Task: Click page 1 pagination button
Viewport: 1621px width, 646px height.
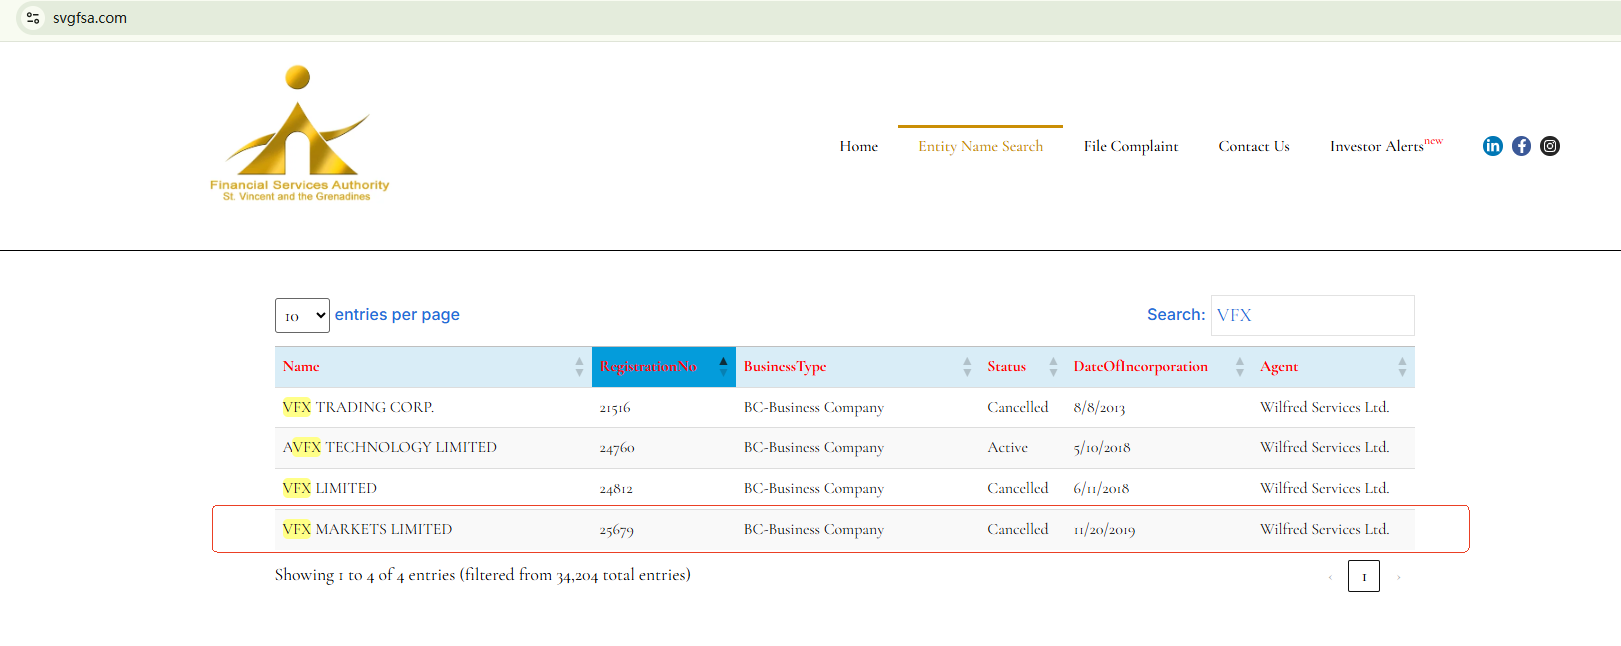Action: (x=1363, y=576)
